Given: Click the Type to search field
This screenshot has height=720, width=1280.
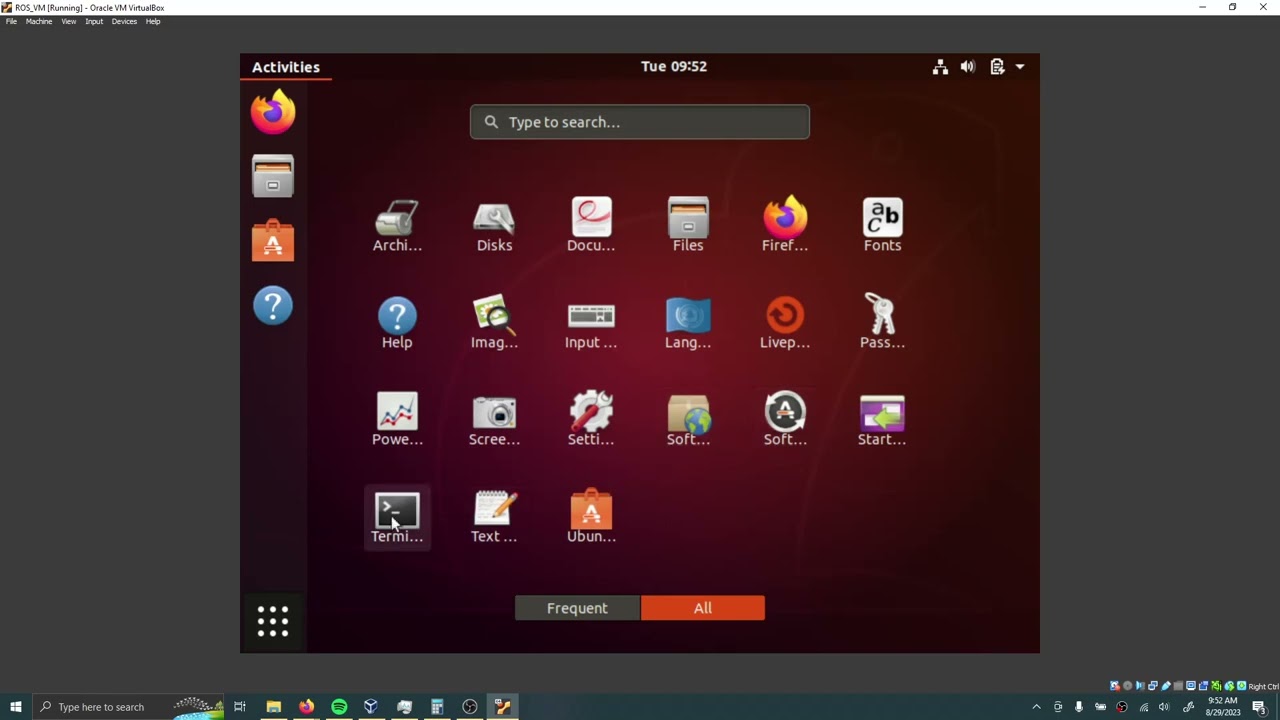Looking at the screenshot, I should tap(640, 122).
